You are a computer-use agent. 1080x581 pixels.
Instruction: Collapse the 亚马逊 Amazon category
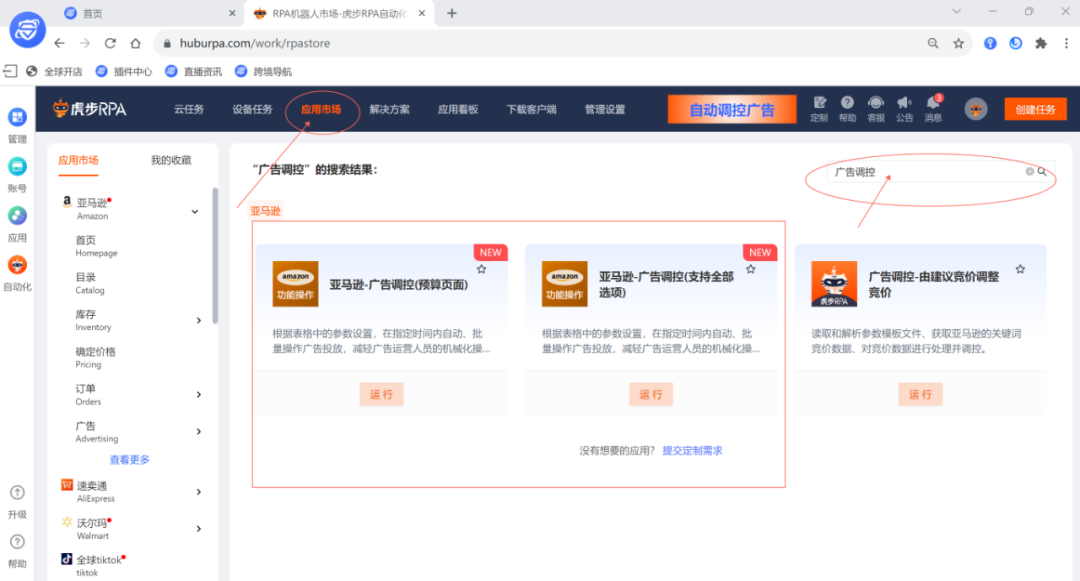[195, 211]
